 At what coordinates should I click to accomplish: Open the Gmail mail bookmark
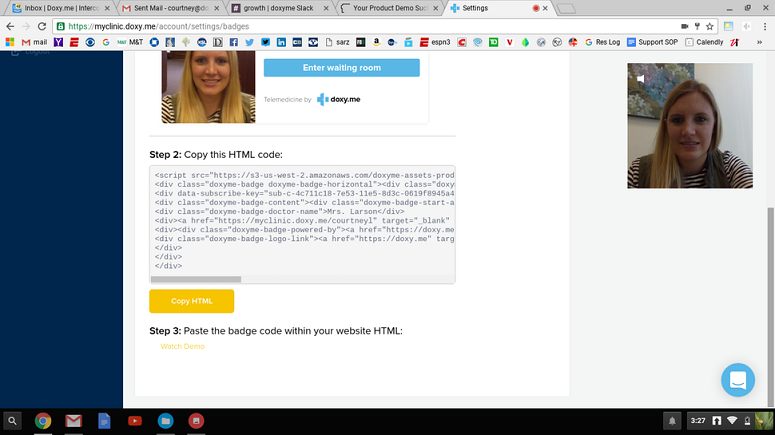(x=34, y=43)
